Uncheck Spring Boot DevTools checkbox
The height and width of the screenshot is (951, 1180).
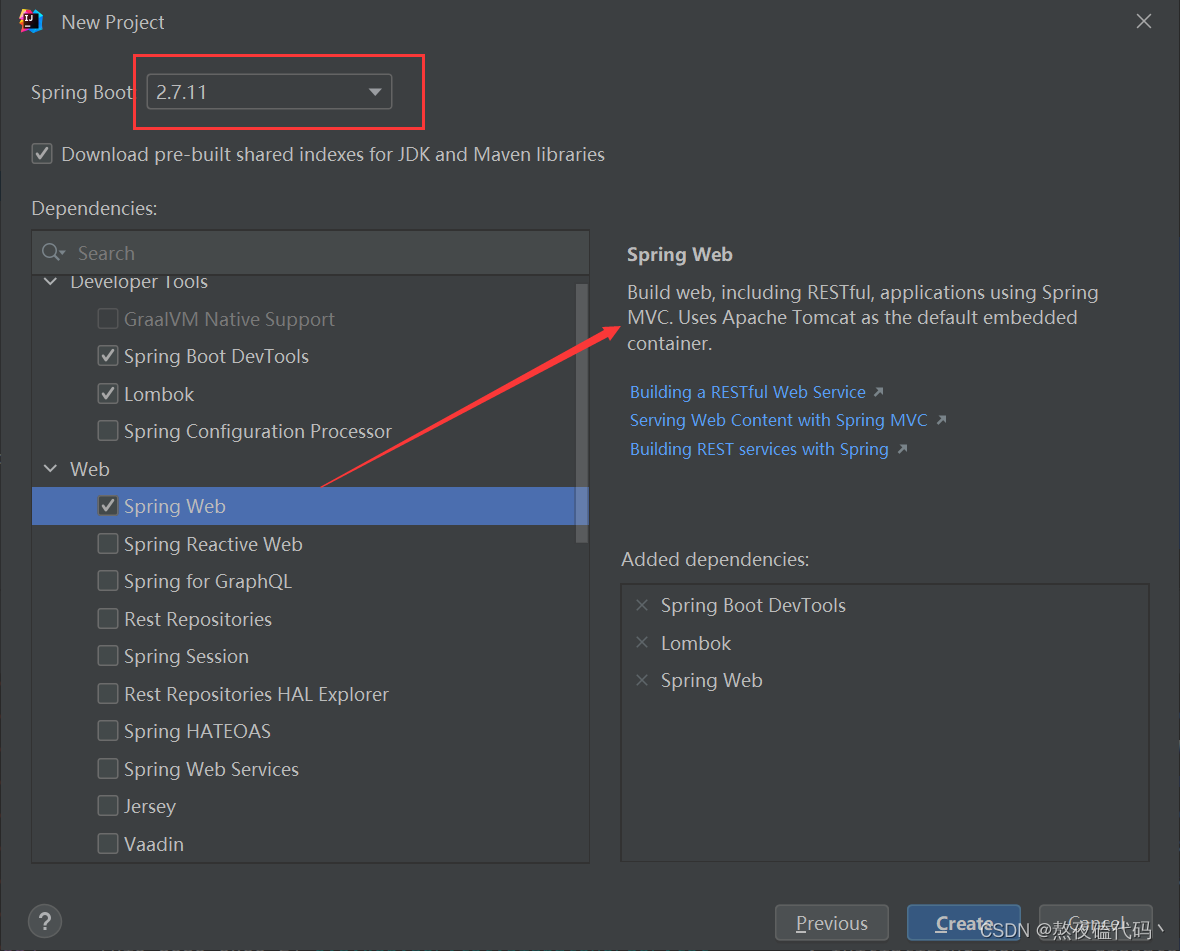[108, 355]
